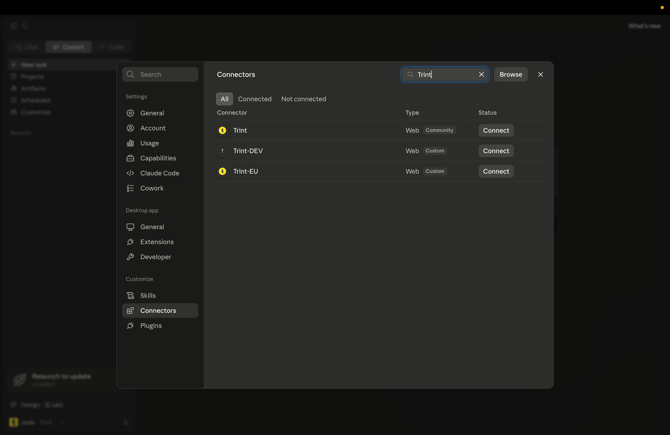Click the Trint-DEV letter T icon
The height and width of the screenshot is (435, 670).
point(222,151)
